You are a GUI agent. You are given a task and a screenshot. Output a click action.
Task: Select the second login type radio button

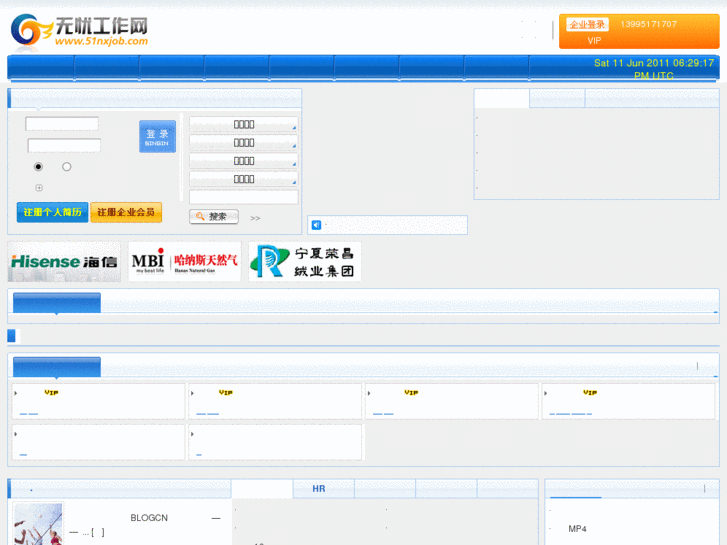[x=67, y=167]
